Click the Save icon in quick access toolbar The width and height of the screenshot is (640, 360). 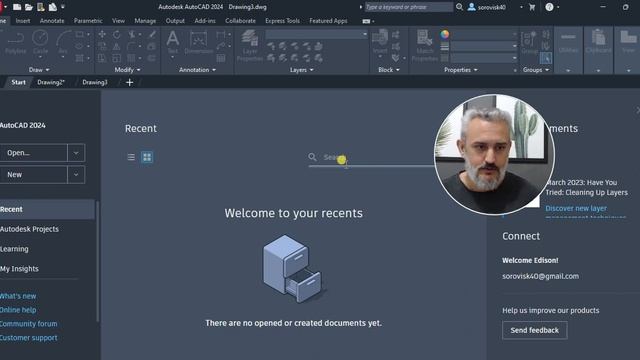click(41, 7)
